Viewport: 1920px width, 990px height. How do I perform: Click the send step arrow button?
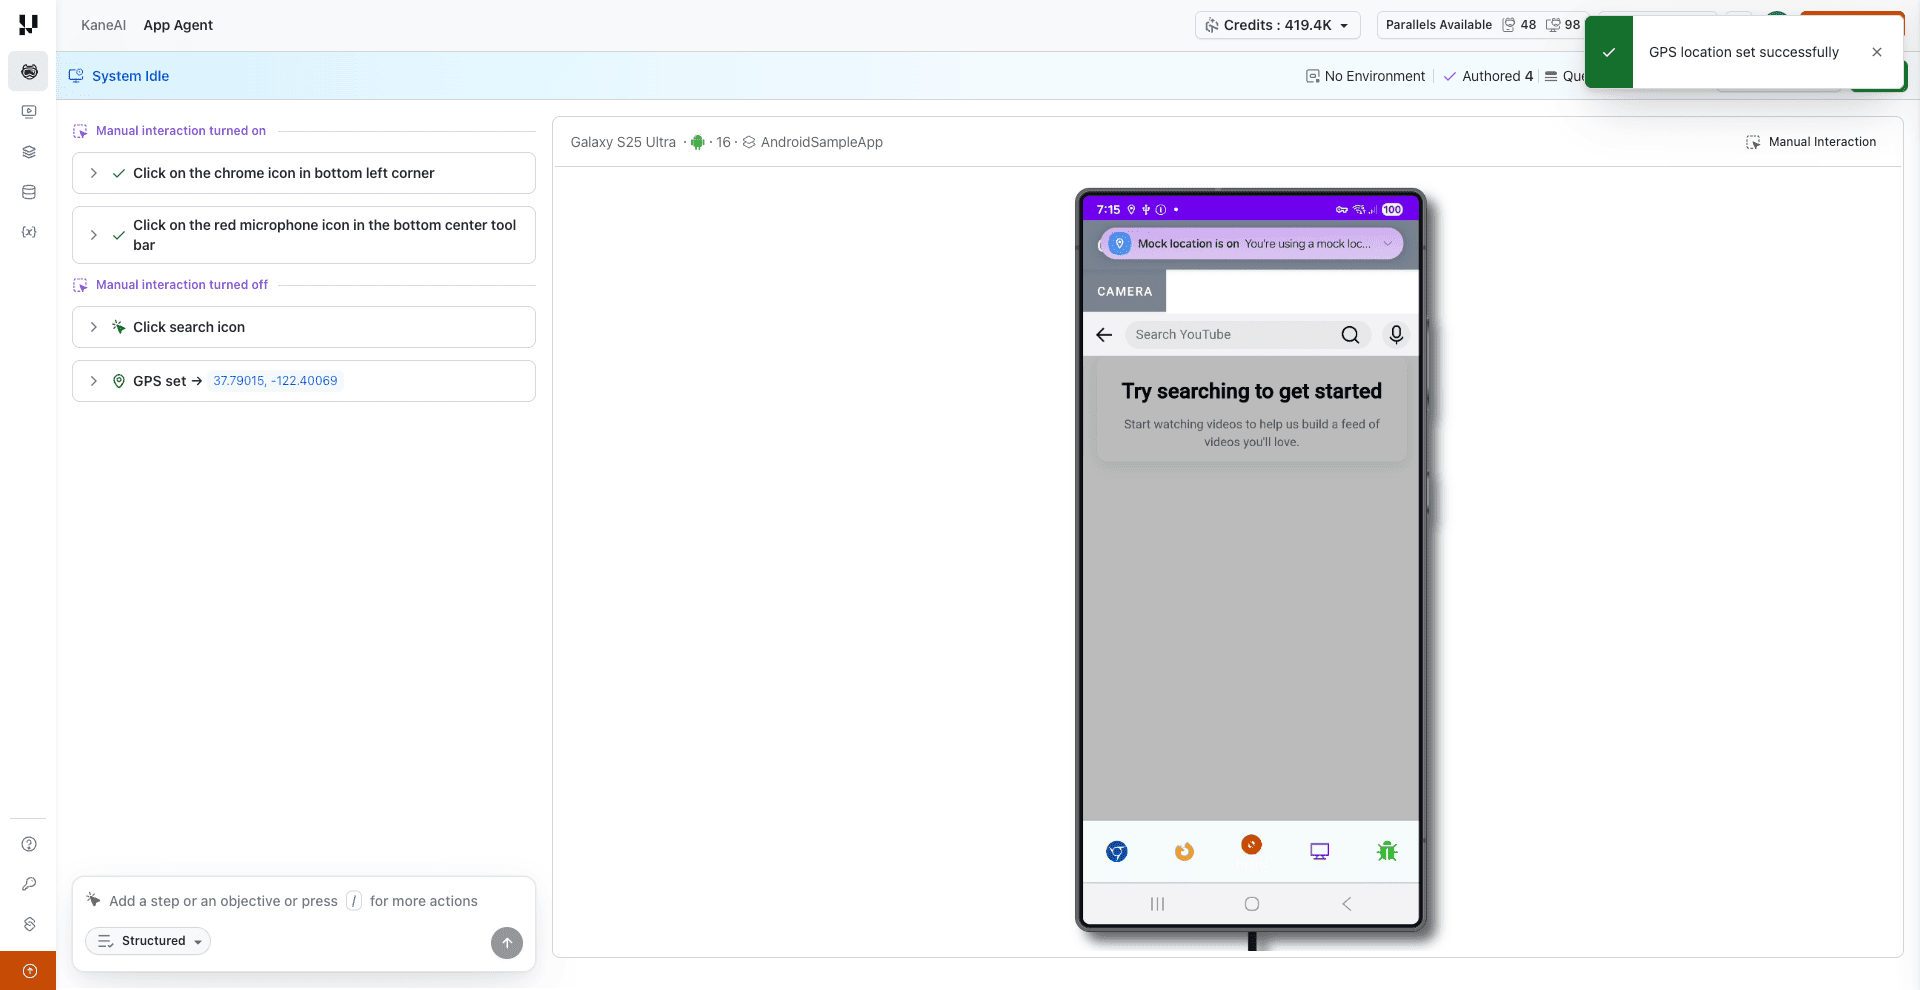(x=507, y=943)
